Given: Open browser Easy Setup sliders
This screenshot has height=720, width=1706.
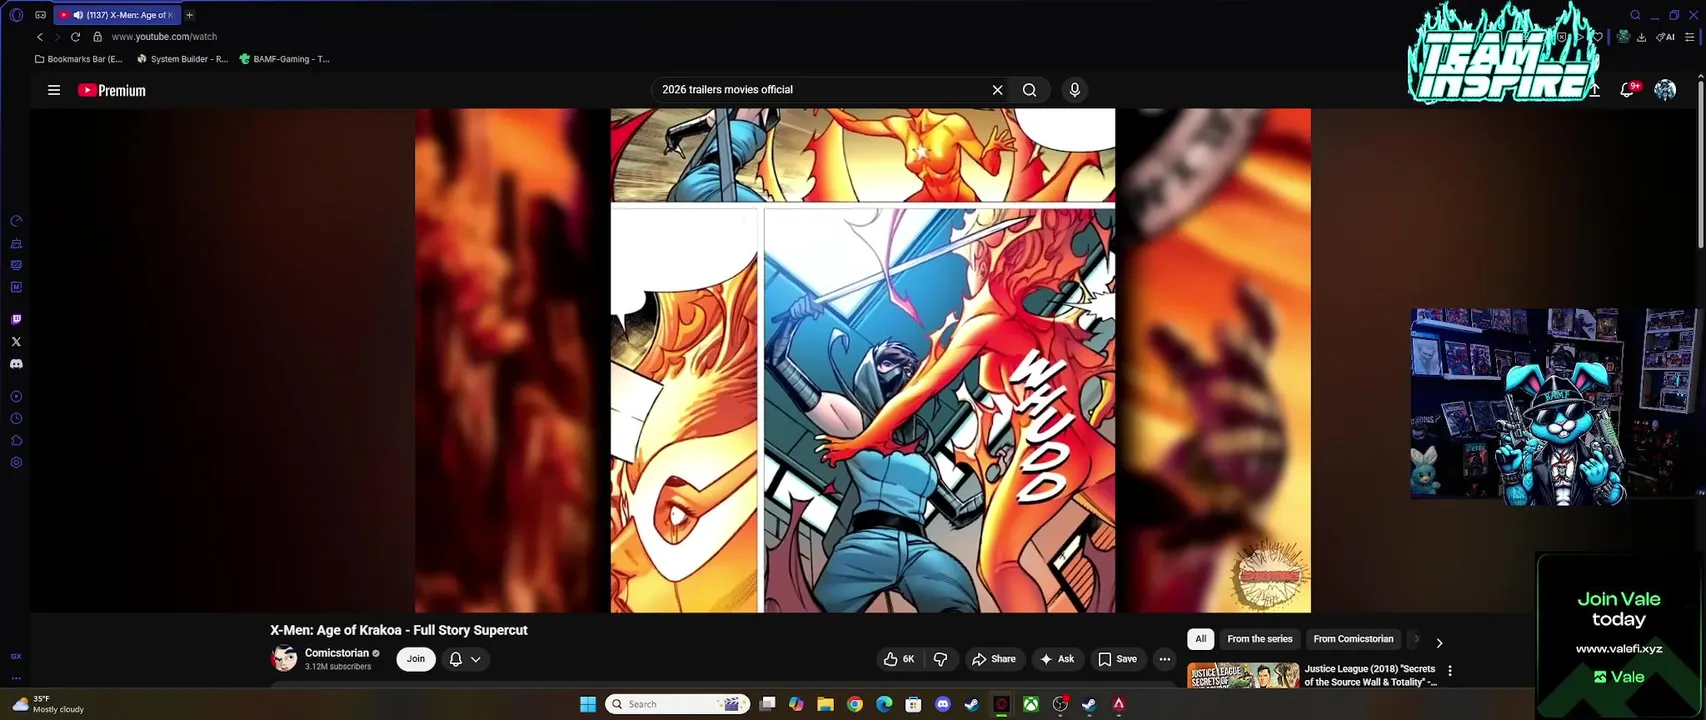Looking at the screenshot, I should click(1690, 37).
